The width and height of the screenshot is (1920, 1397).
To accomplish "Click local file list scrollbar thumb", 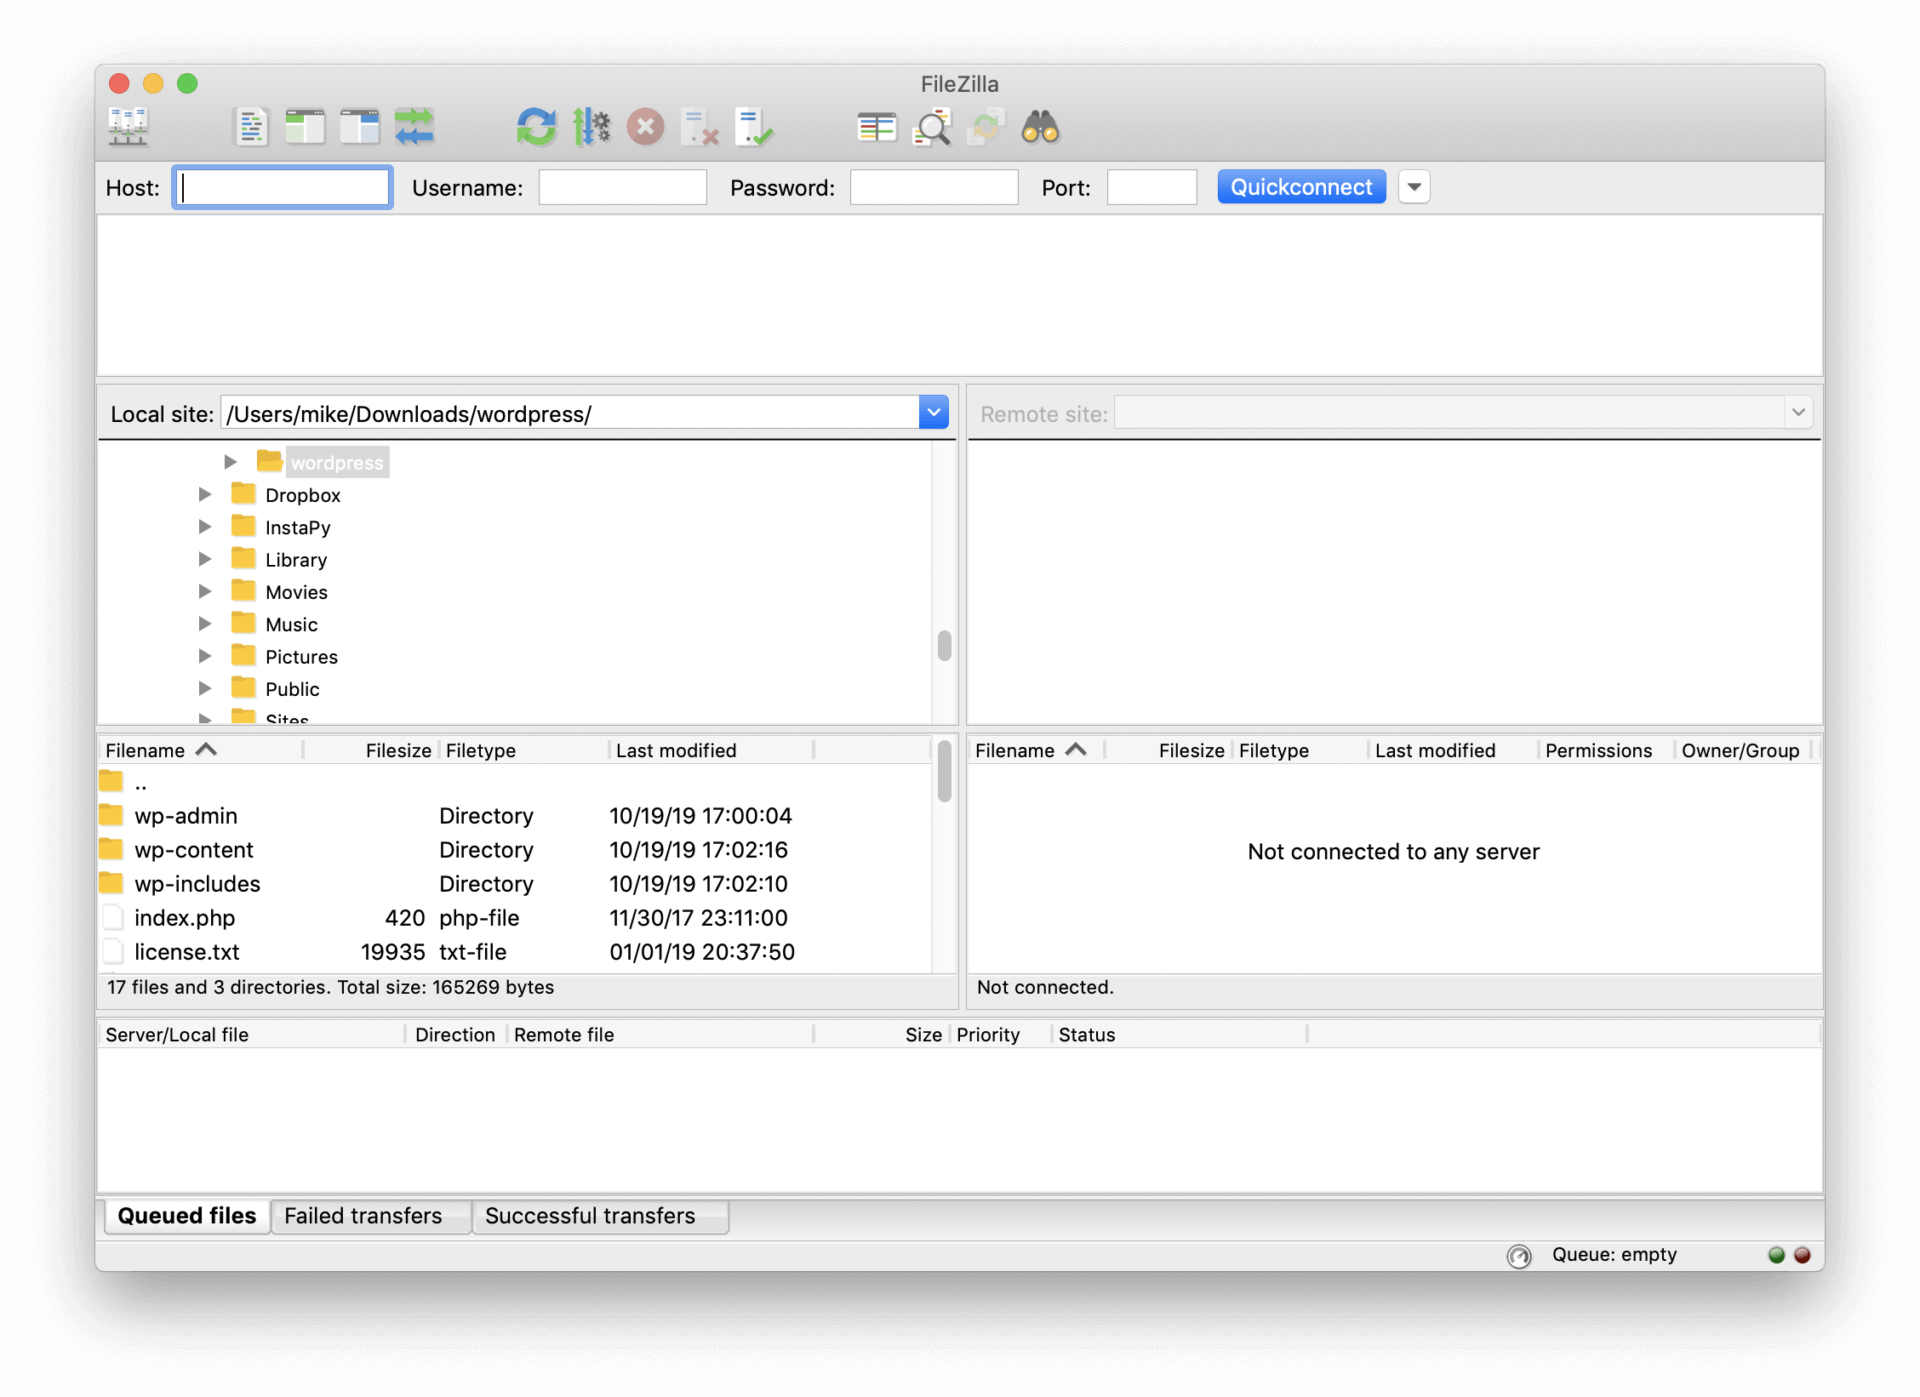I will [944, 772].
